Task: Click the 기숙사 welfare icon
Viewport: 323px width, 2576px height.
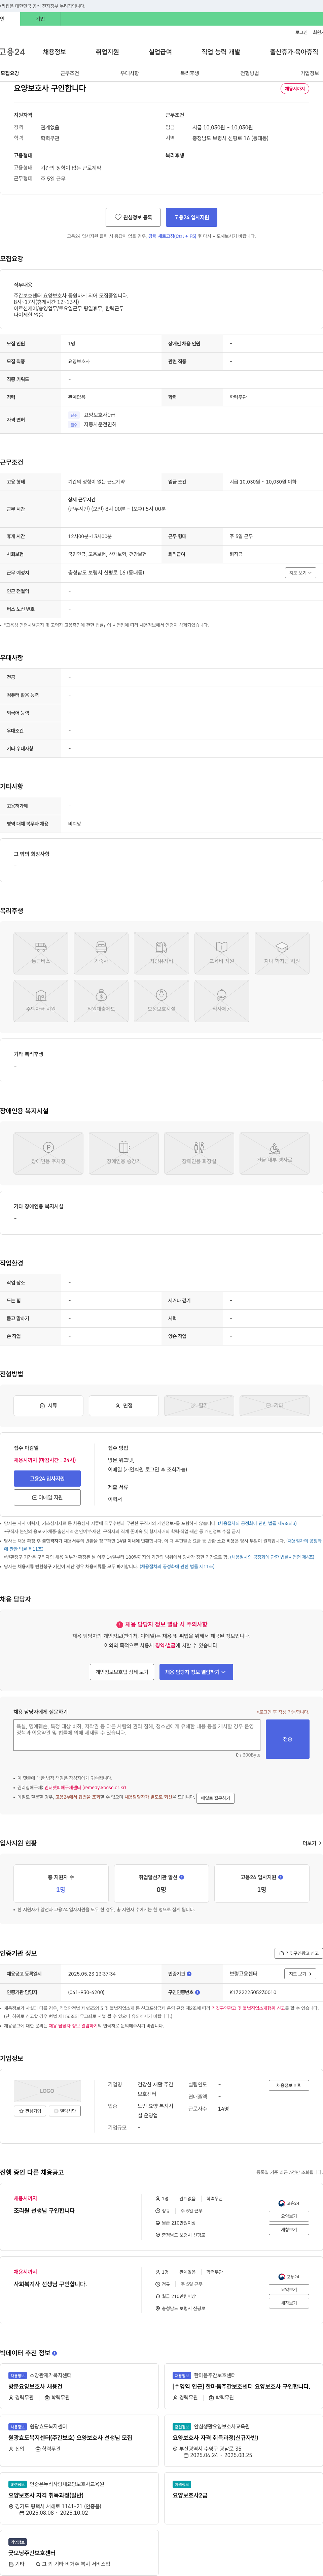Action: [x=101, y=953]
